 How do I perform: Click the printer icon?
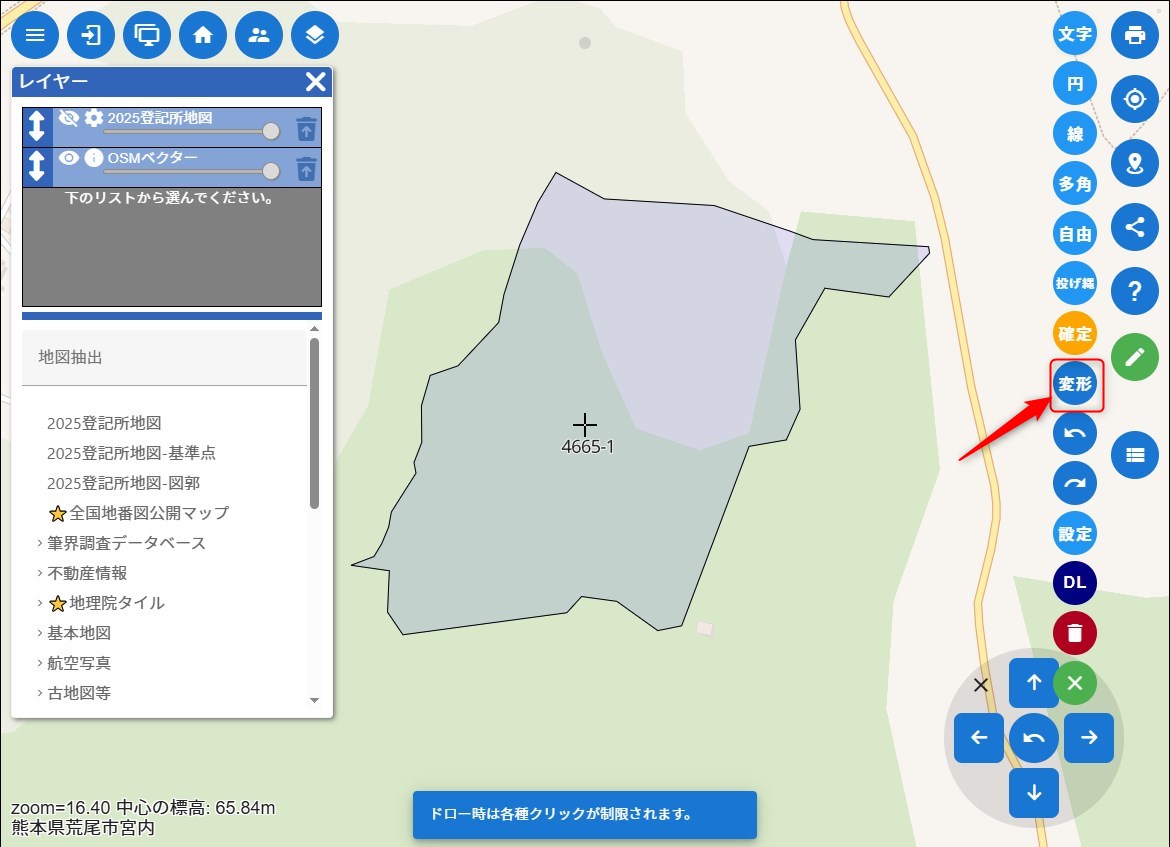[x=1134, y=36]
